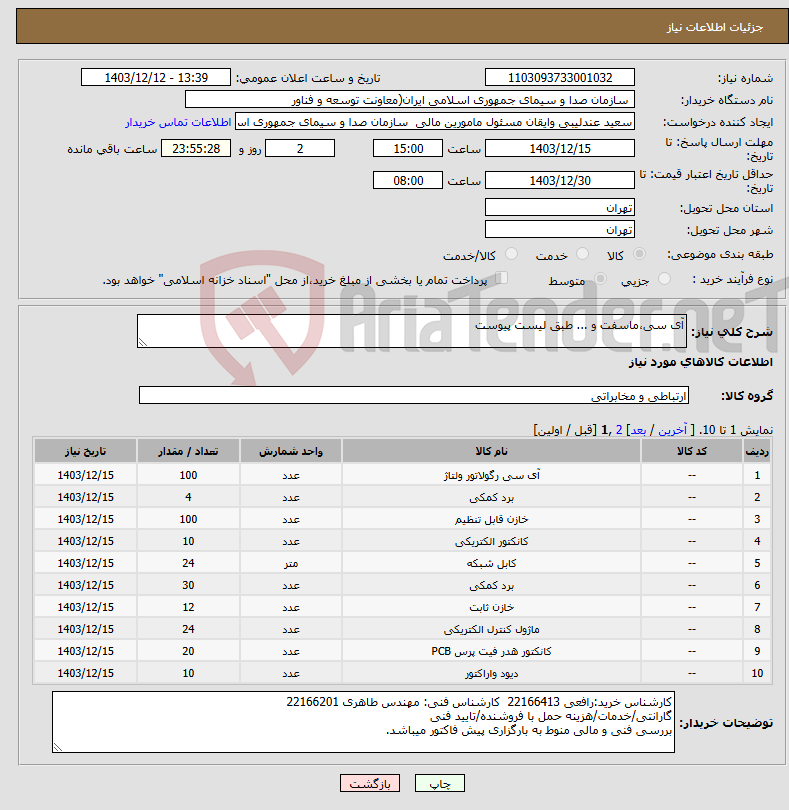Select row 2 item برد کمکی
The image size is (789, 810).
pos(403,497)
